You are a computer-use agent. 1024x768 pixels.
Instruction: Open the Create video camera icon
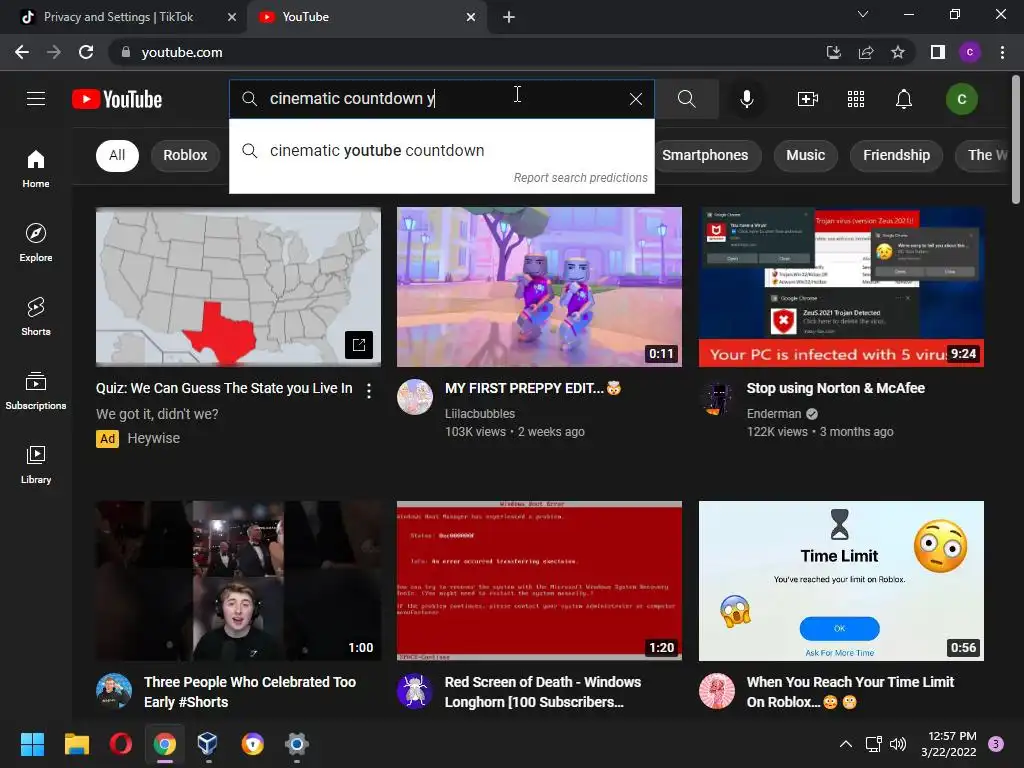[808, 99]
